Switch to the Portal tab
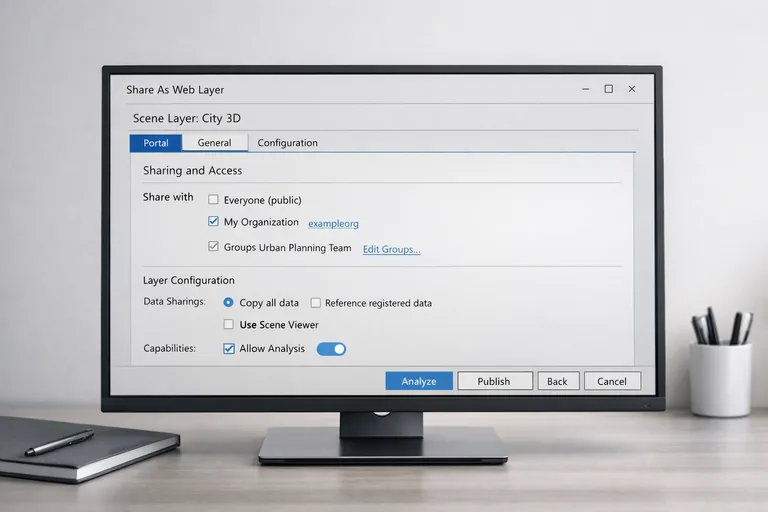Viewport: 768px width, 512px height. (x=156, y=143)
